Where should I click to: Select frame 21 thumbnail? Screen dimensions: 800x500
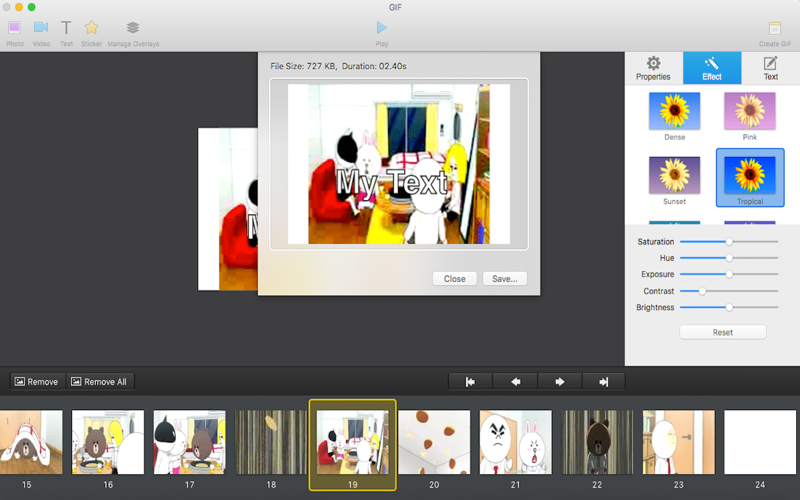click(x=515, y=442)
